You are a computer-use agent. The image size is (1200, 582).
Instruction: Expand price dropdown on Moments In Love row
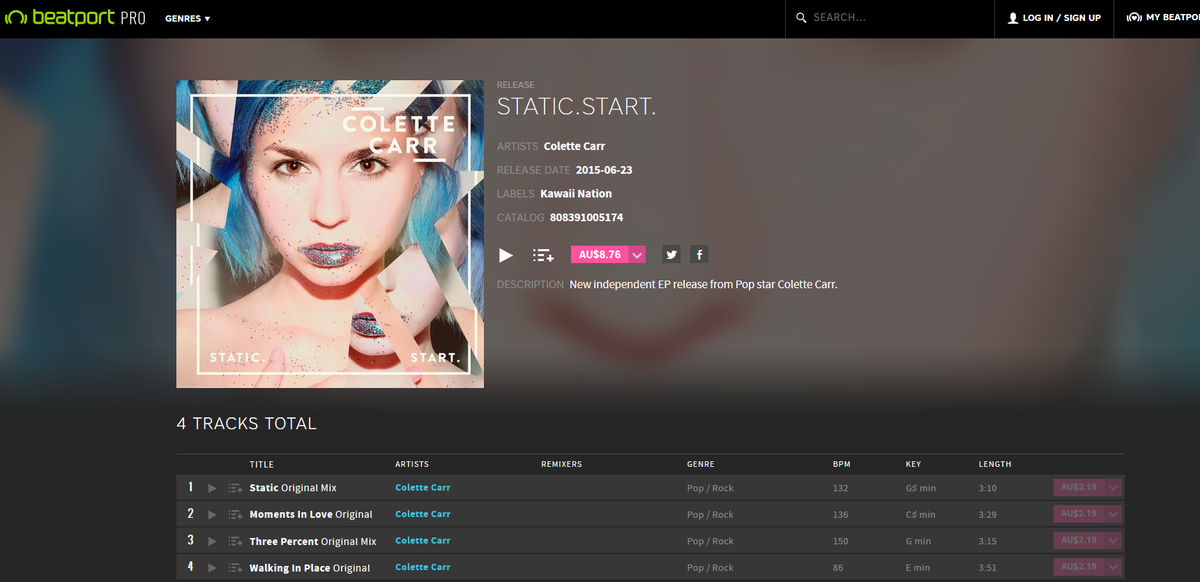pyautogui.click(x=1114, y=514)
